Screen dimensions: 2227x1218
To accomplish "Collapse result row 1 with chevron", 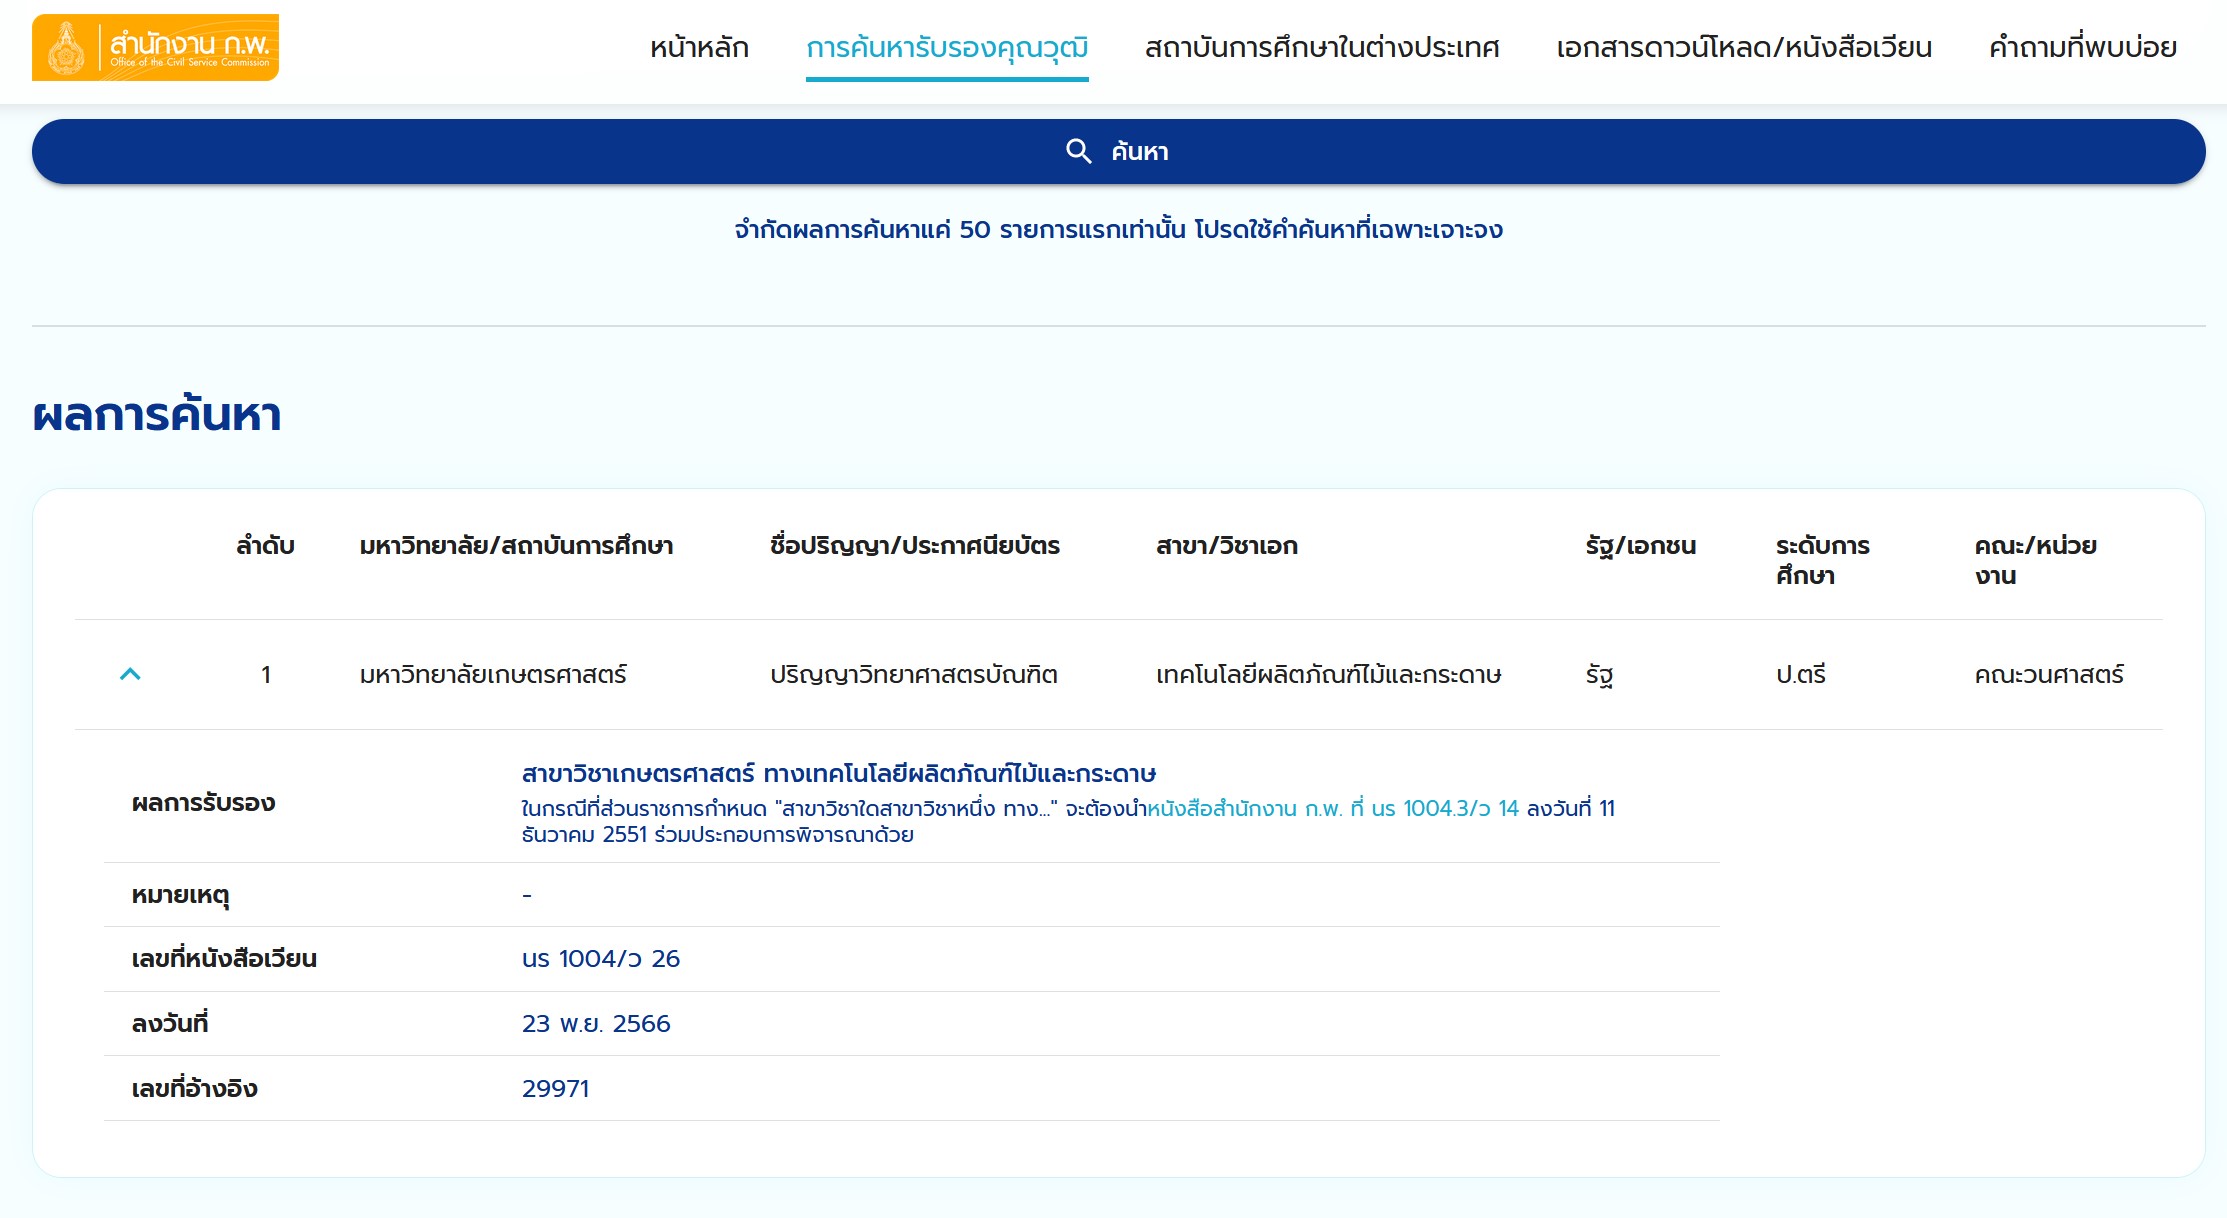I will 130,674.
